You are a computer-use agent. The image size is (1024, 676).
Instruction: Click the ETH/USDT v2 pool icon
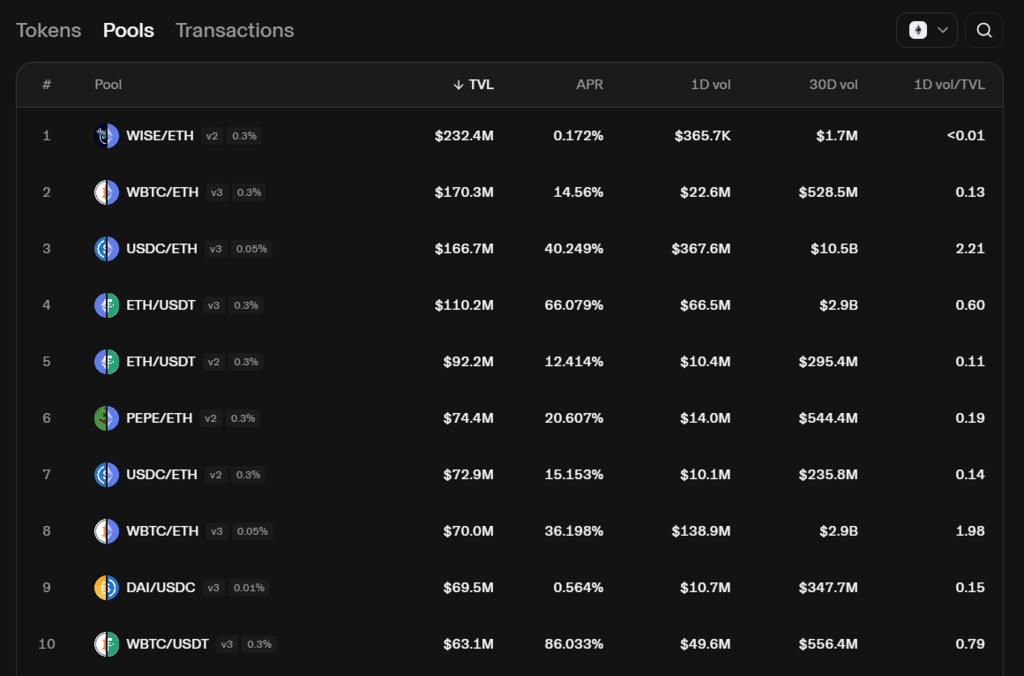click(106, 362)
